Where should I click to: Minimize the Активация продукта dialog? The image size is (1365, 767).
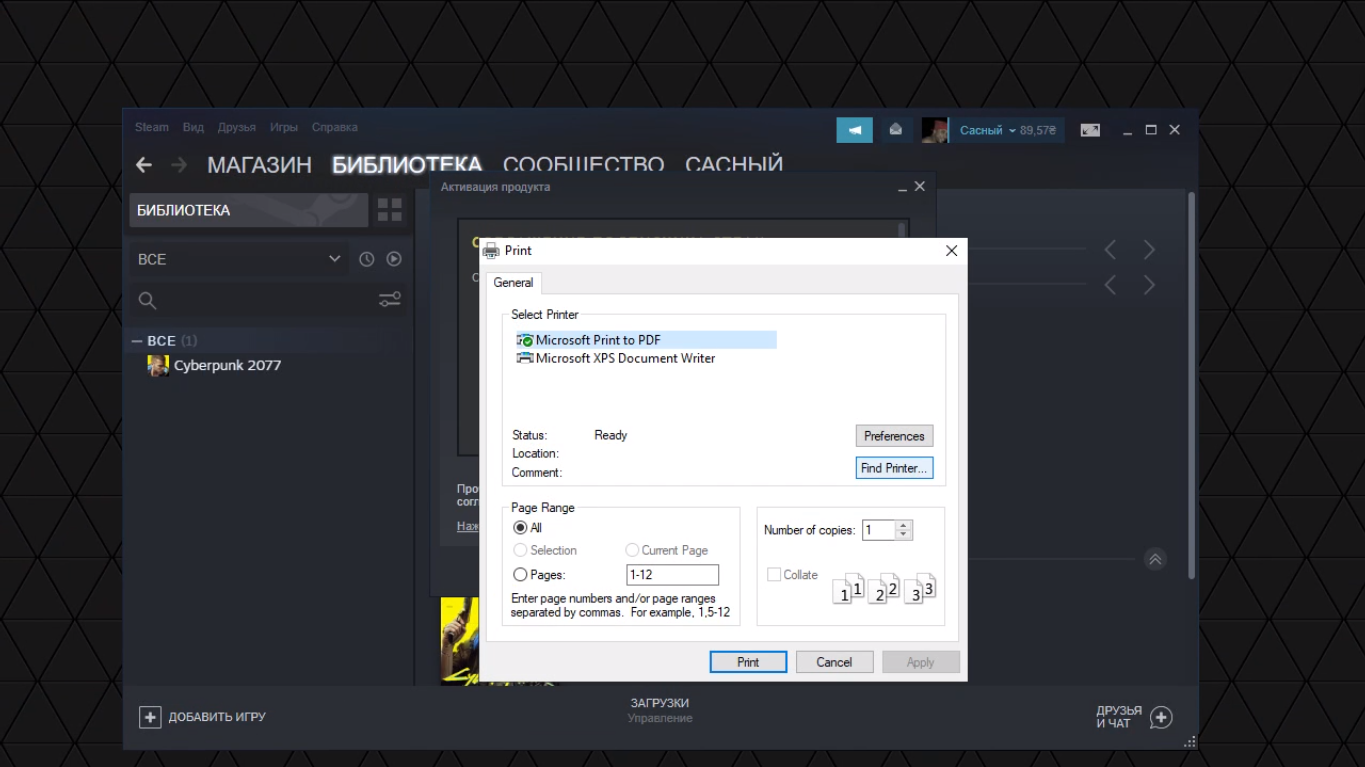pyautogui.click(x=903, y=187)
